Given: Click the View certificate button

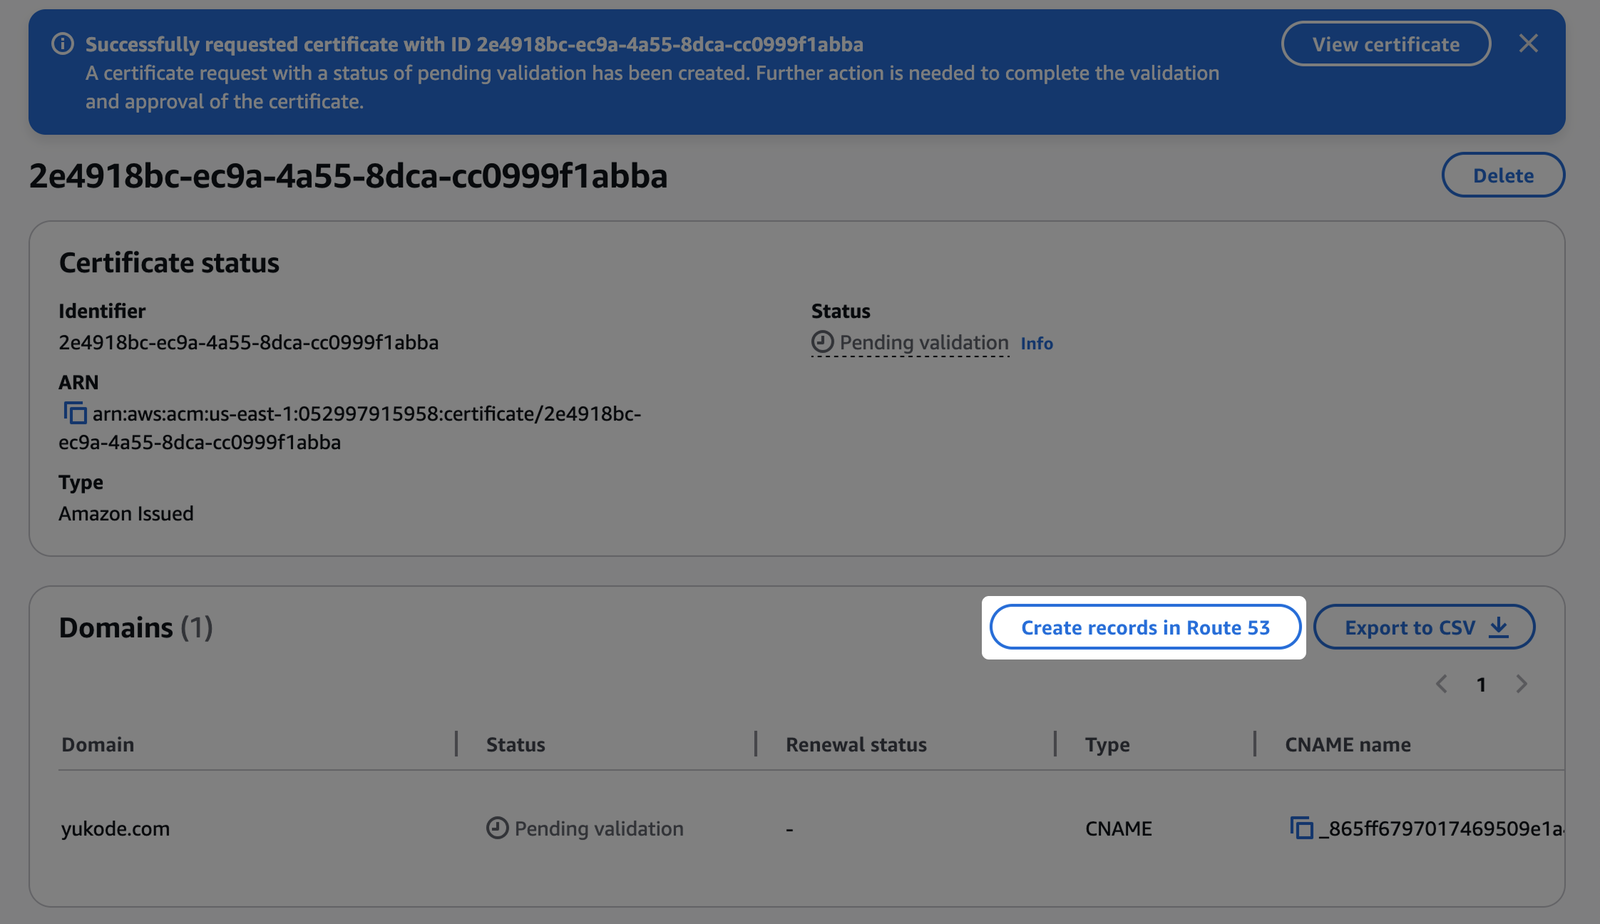Looking at the screenshot, I should [x=1386, y=44].
